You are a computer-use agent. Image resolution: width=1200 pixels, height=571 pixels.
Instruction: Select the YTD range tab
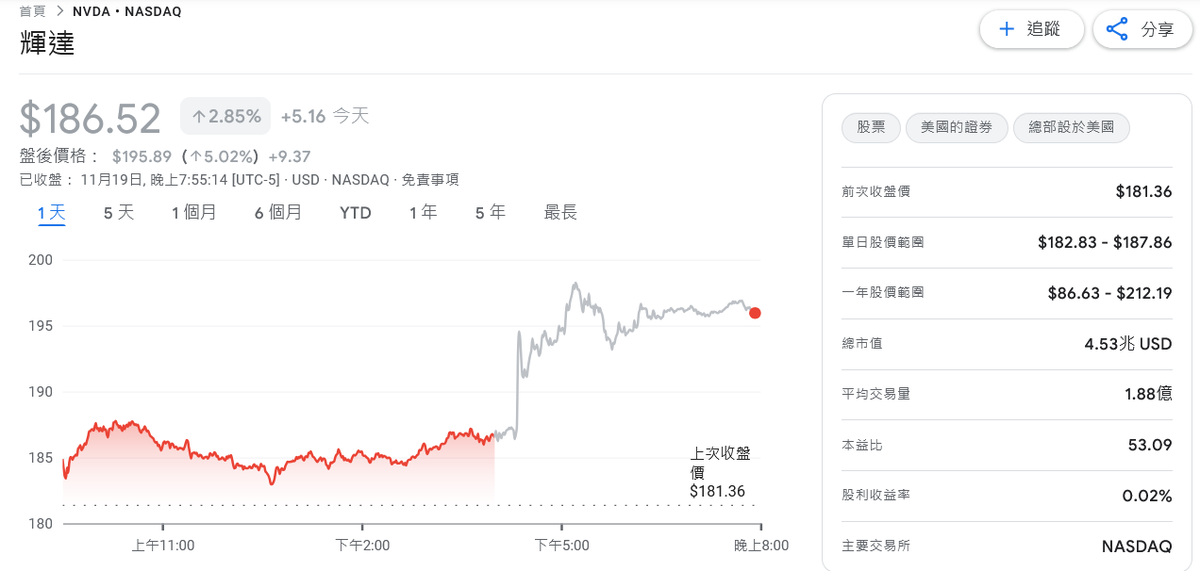(x=355, y=213)
